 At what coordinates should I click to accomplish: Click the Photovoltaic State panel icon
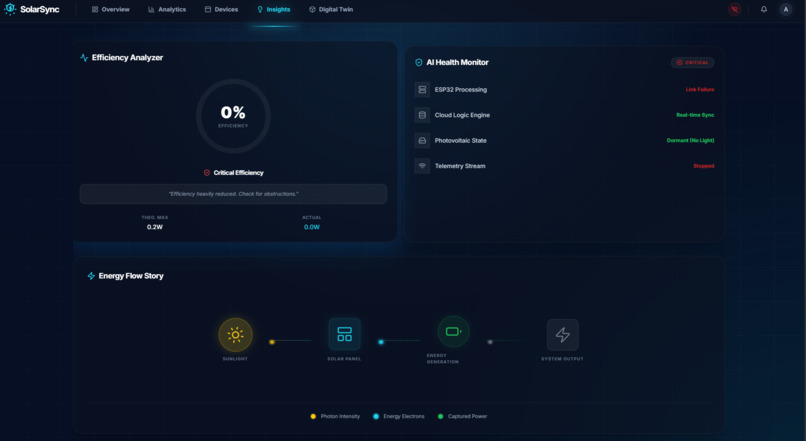[x=422, y=140]
